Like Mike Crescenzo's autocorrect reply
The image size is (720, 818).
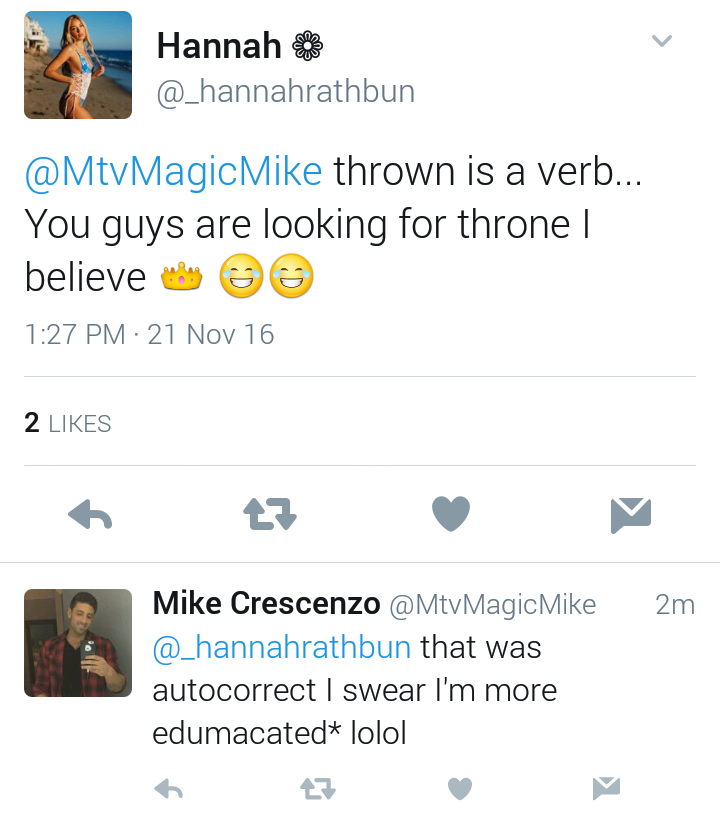tap(460, 789)
